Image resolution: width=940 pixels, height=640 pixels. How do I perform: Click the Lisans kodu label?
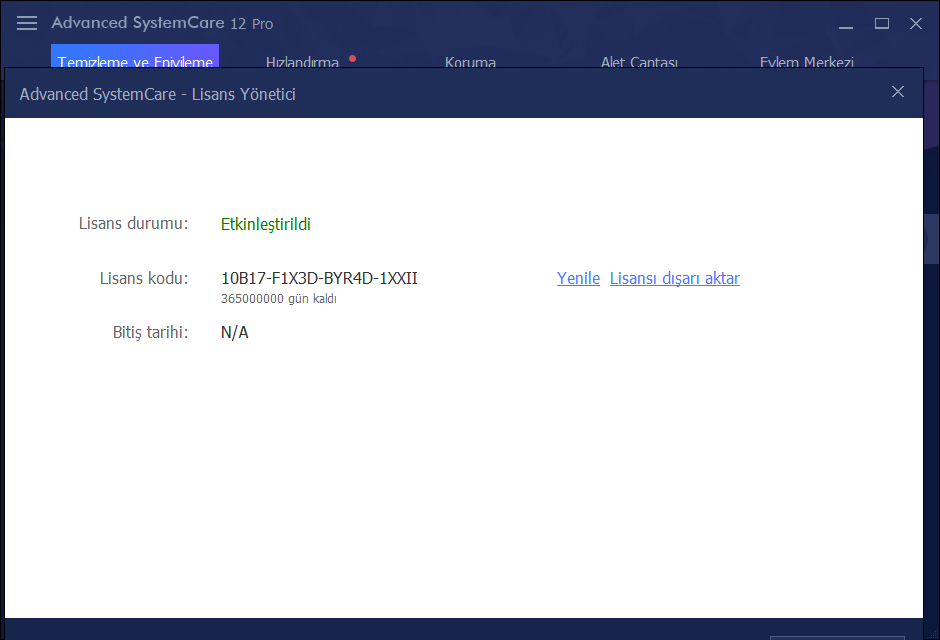coord(144,278)
